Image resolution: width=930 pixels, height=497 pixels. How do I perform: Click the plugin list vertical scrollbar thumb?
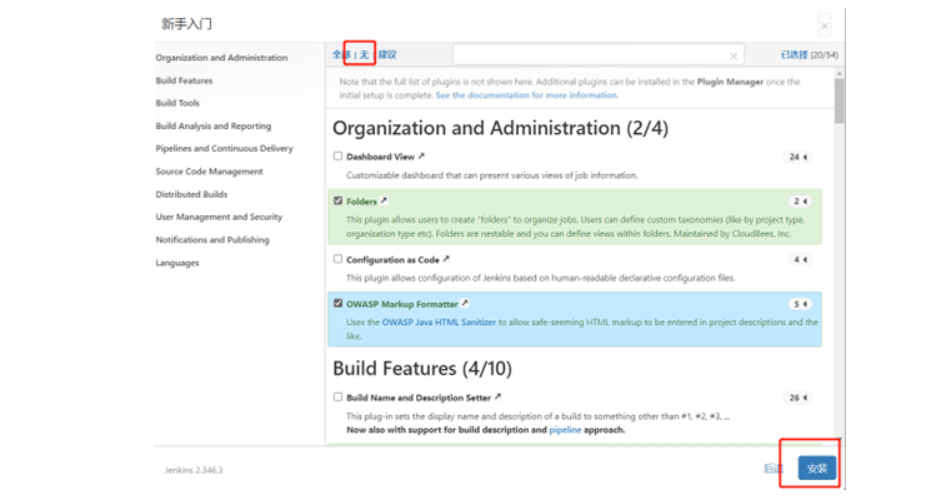tap(839, 101)
